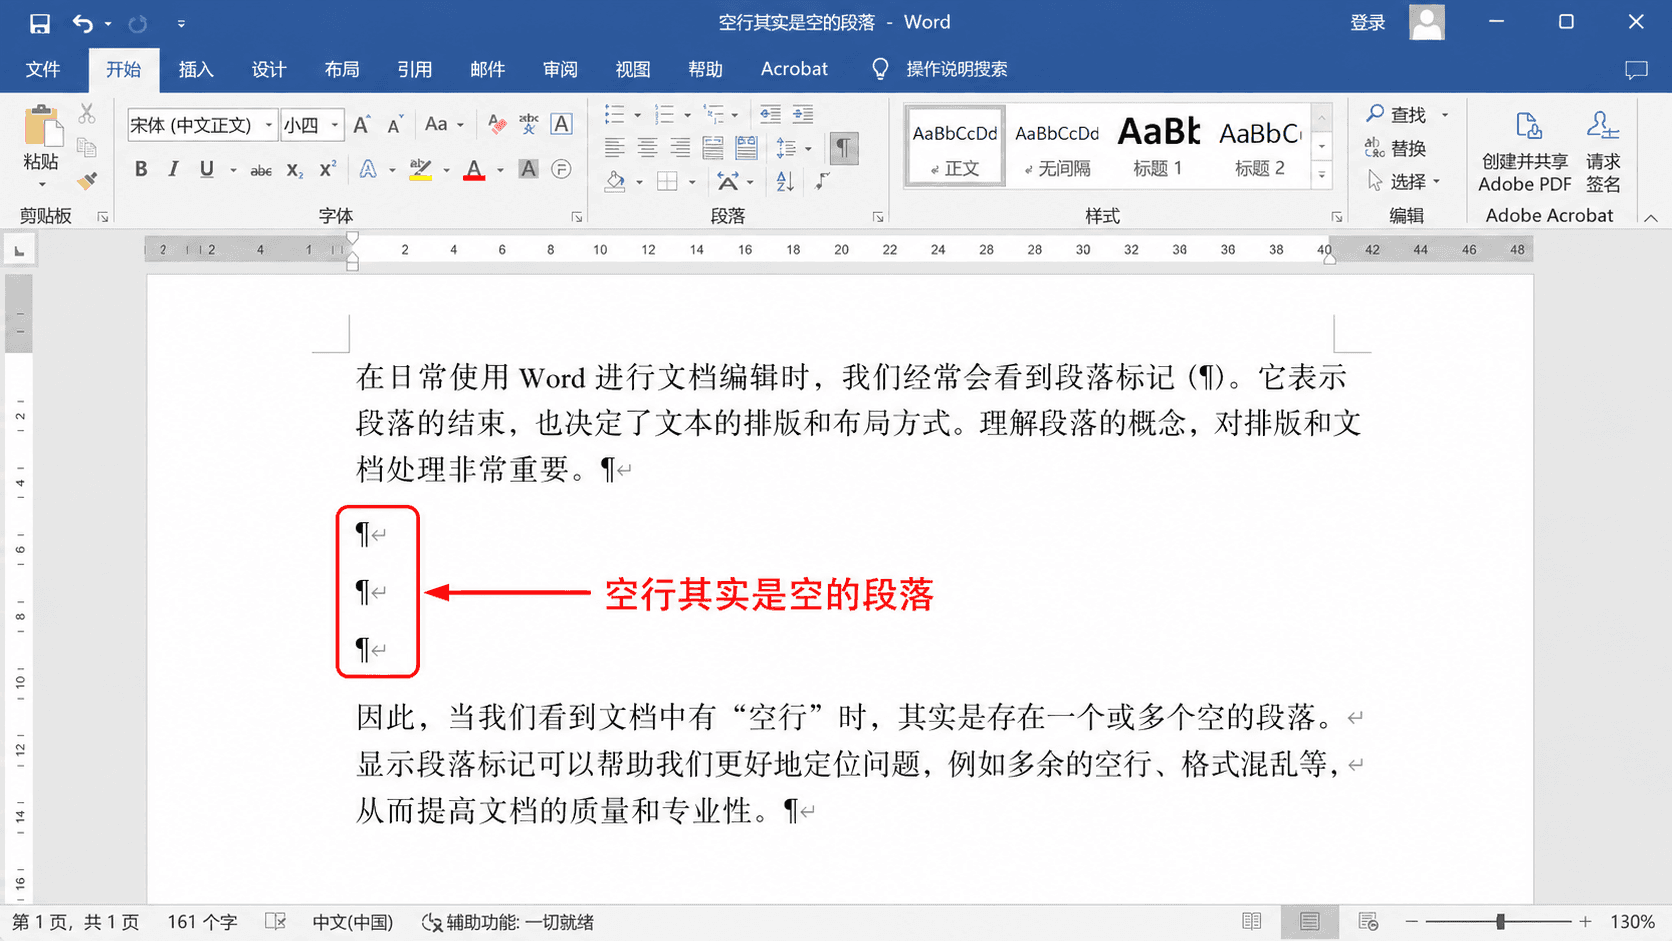Open the 文件 tab
This screenshot has height=941, width=1672.
pyautogui.click(x=43, y=69)
